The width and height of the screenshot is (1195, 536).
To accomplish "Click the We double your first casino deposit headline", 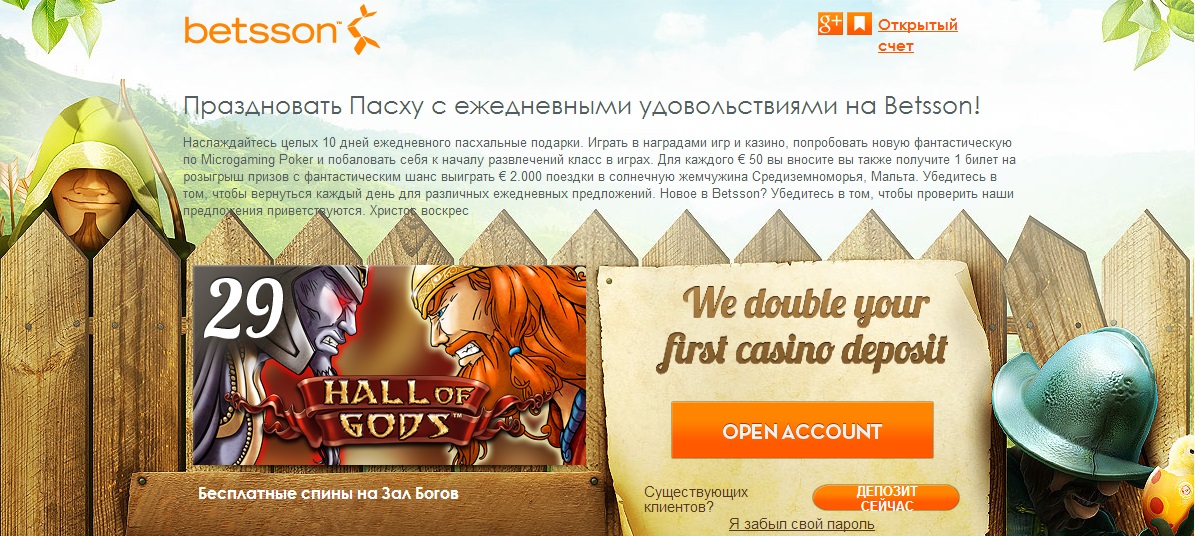I will [803, 328].
